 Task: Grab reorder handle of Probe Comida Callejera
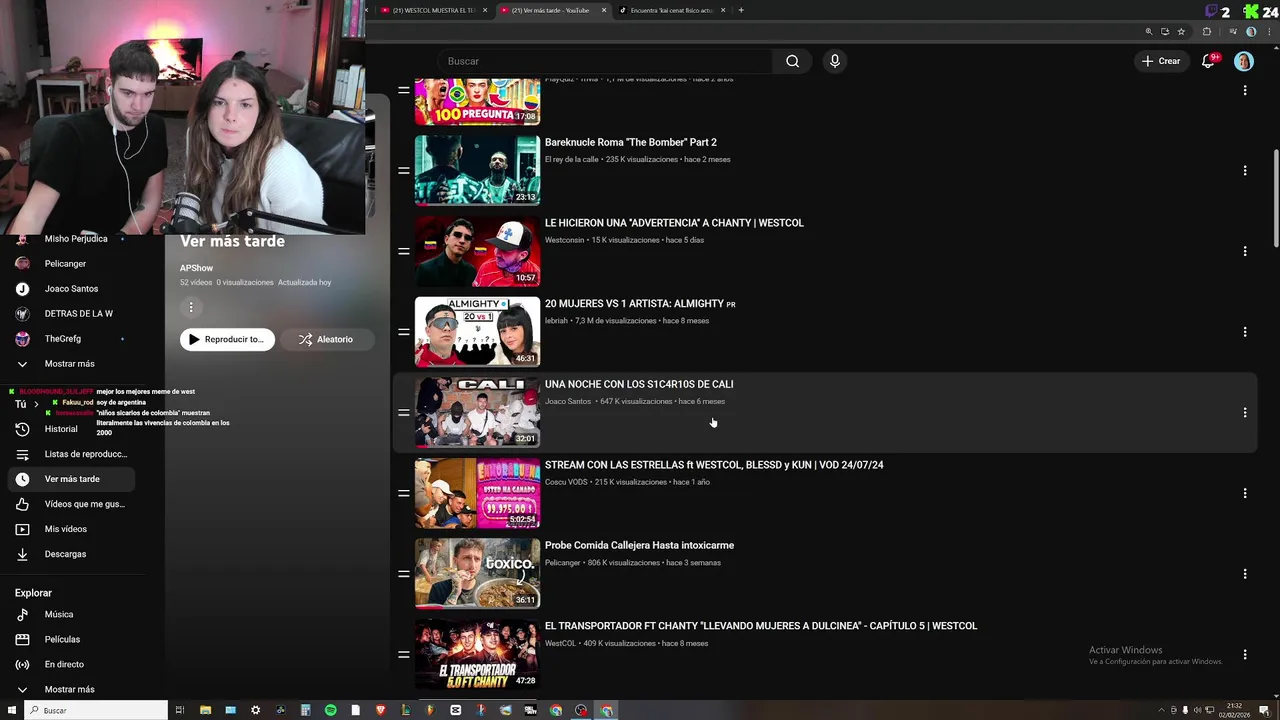pos(403,574)
